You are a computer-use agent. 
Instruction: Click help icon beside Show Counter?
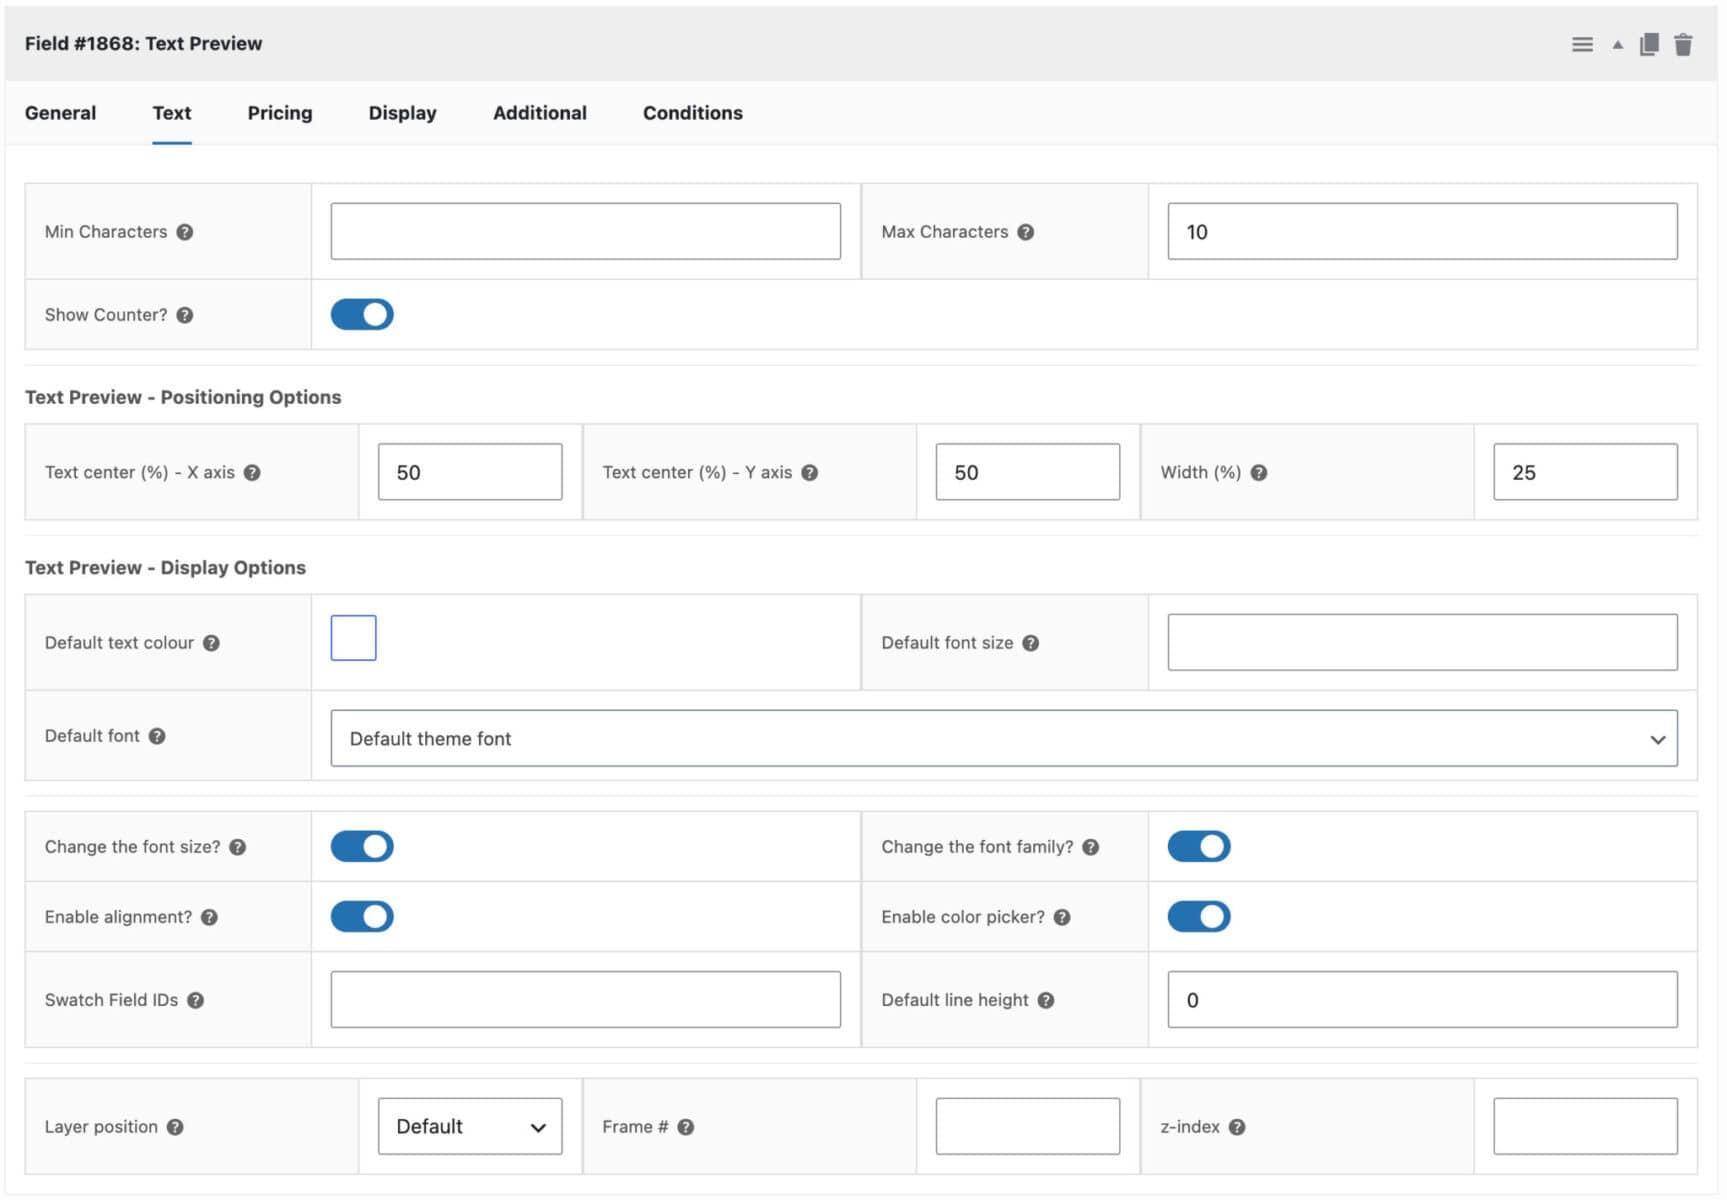(185, 315)
